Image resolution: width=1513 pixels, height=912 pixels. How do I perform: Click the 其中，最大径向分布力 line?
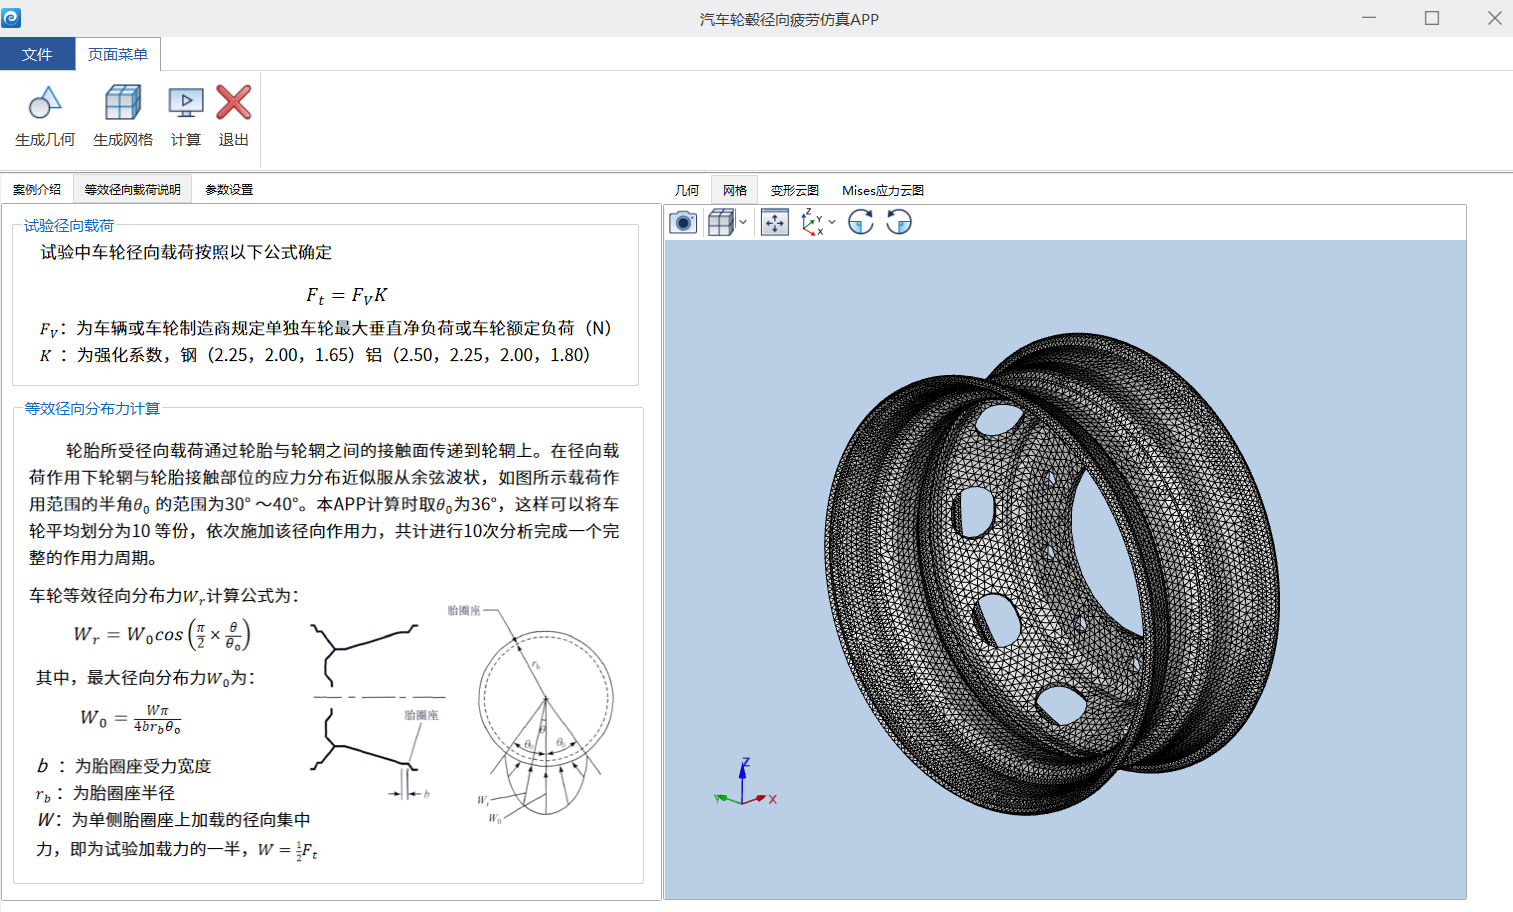[x=146, y=678]
